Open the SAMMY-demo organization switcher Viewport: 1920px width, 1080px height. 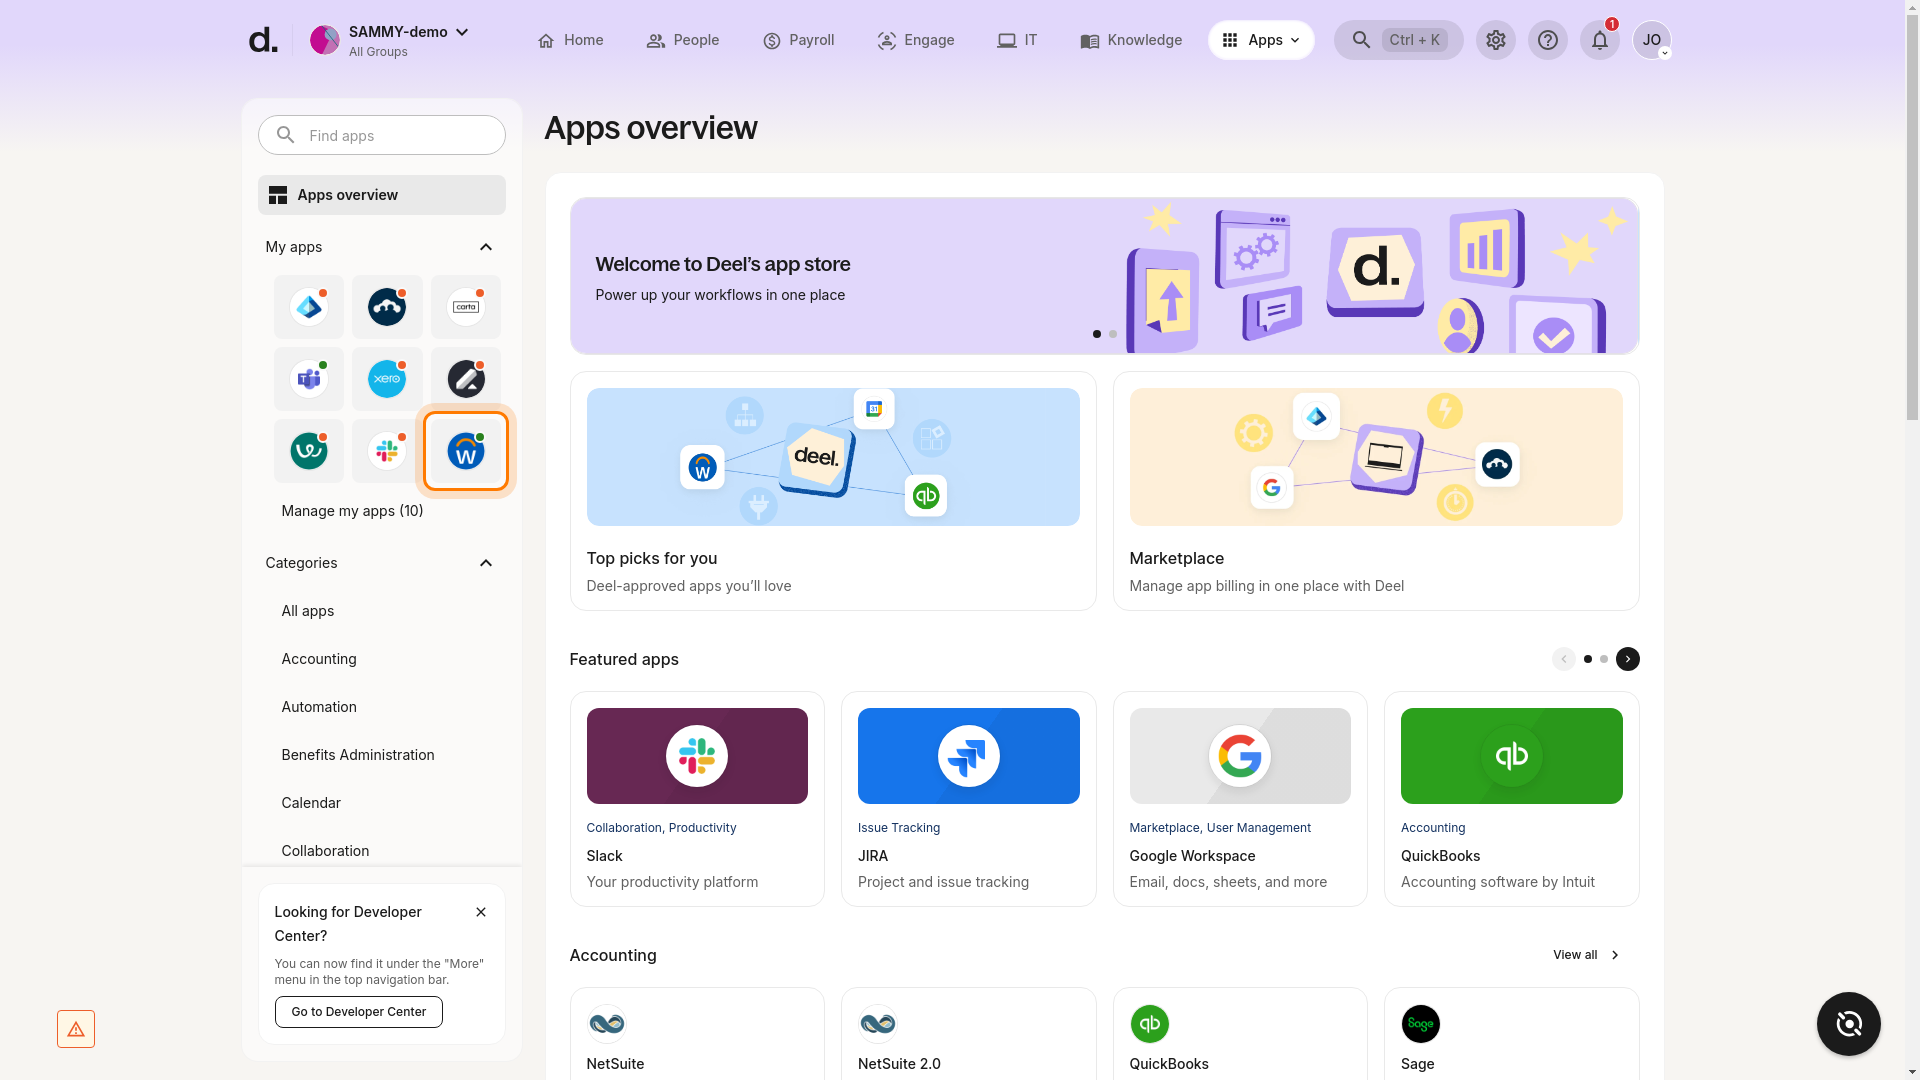click(390, 40)
